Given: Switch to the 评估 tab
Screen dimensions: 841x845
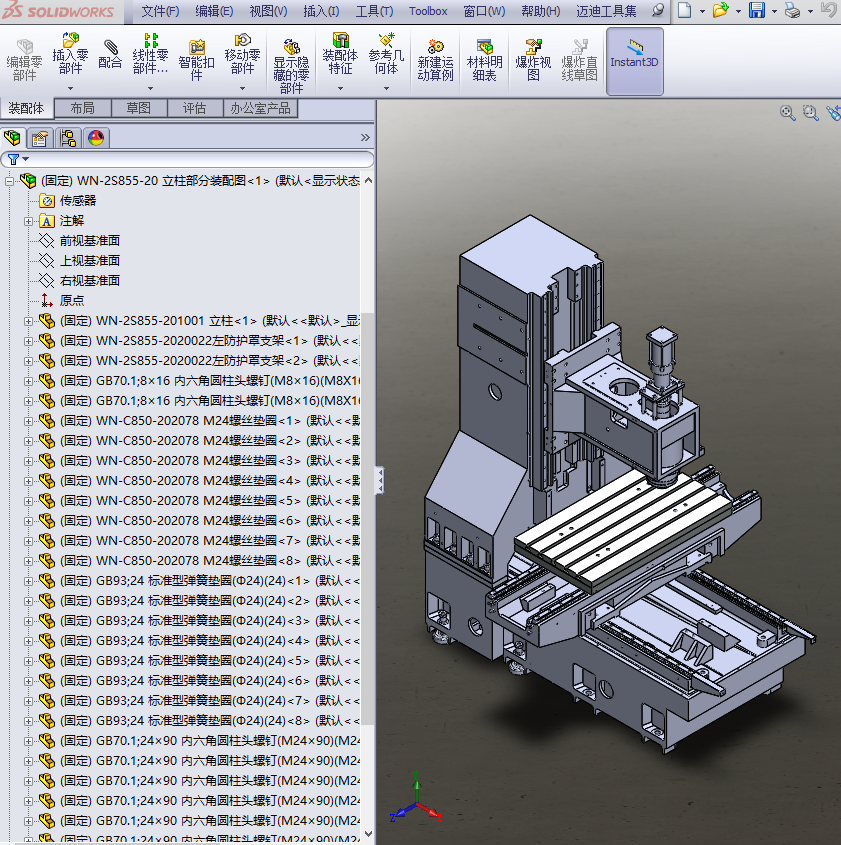Looking at the screenshot, I should click(194, 108).
